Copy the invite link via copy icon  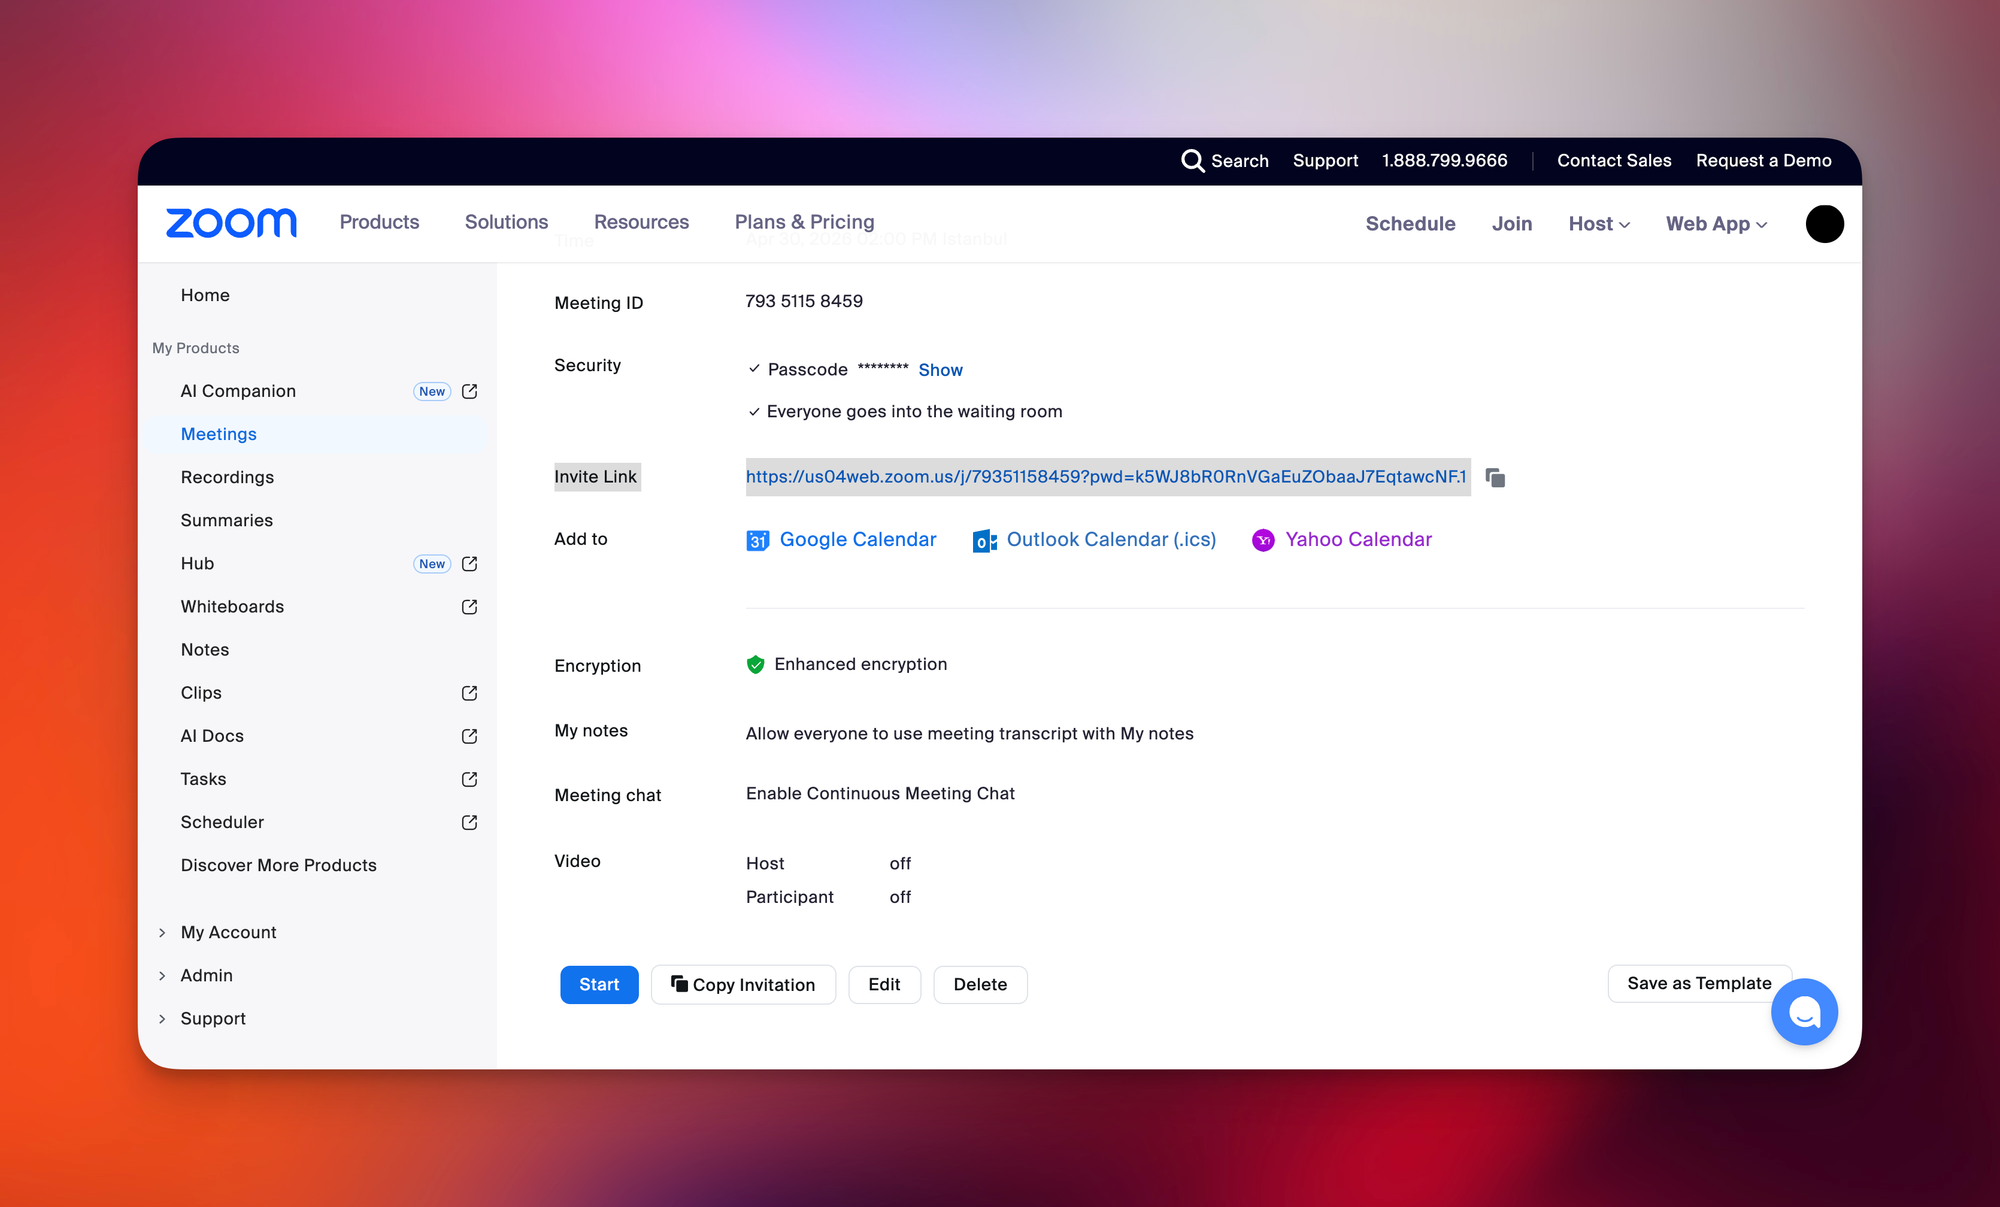click(1495, 478)
